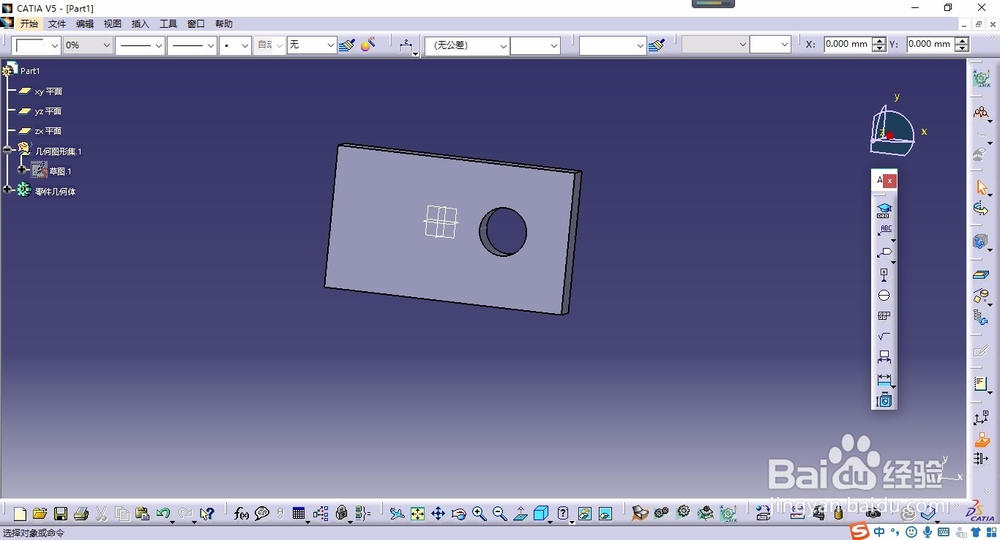
Task: Click the compass at top right
Action: 892,132
